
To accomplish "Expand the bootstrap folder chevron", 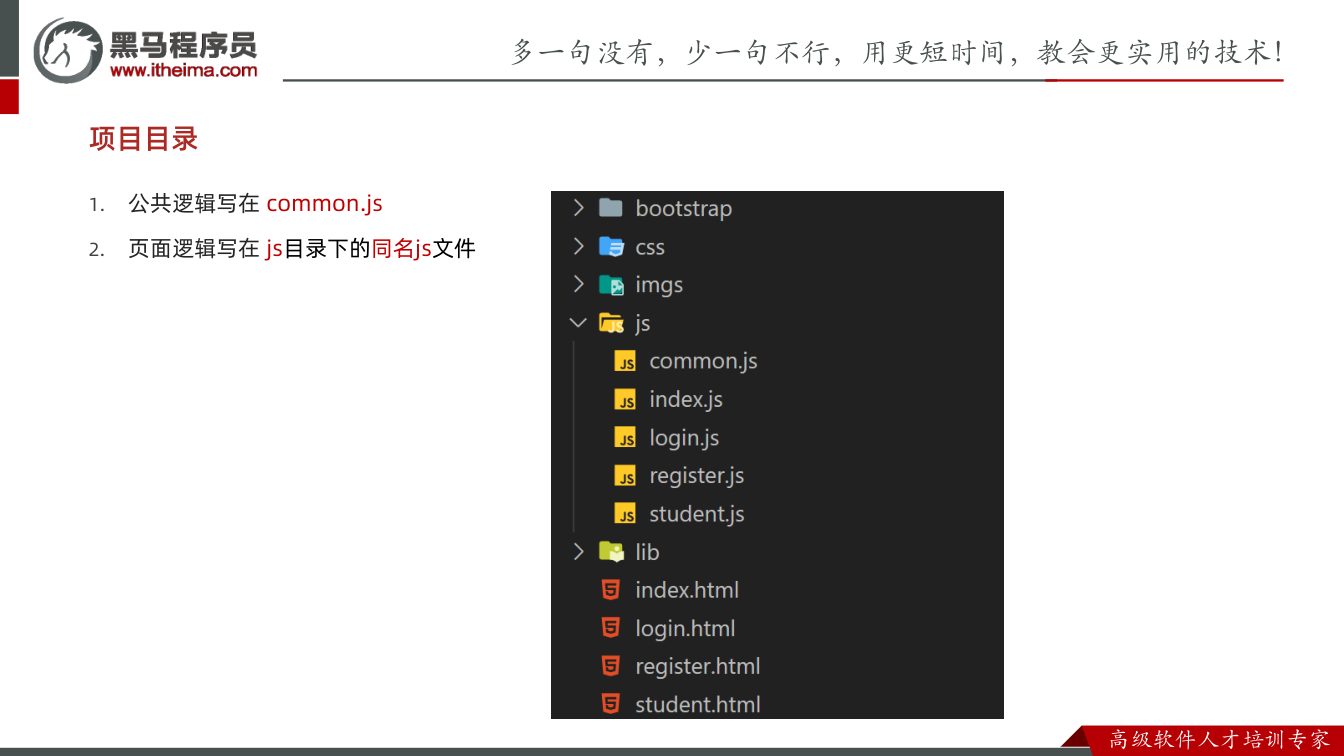I will tap(578, 208).
